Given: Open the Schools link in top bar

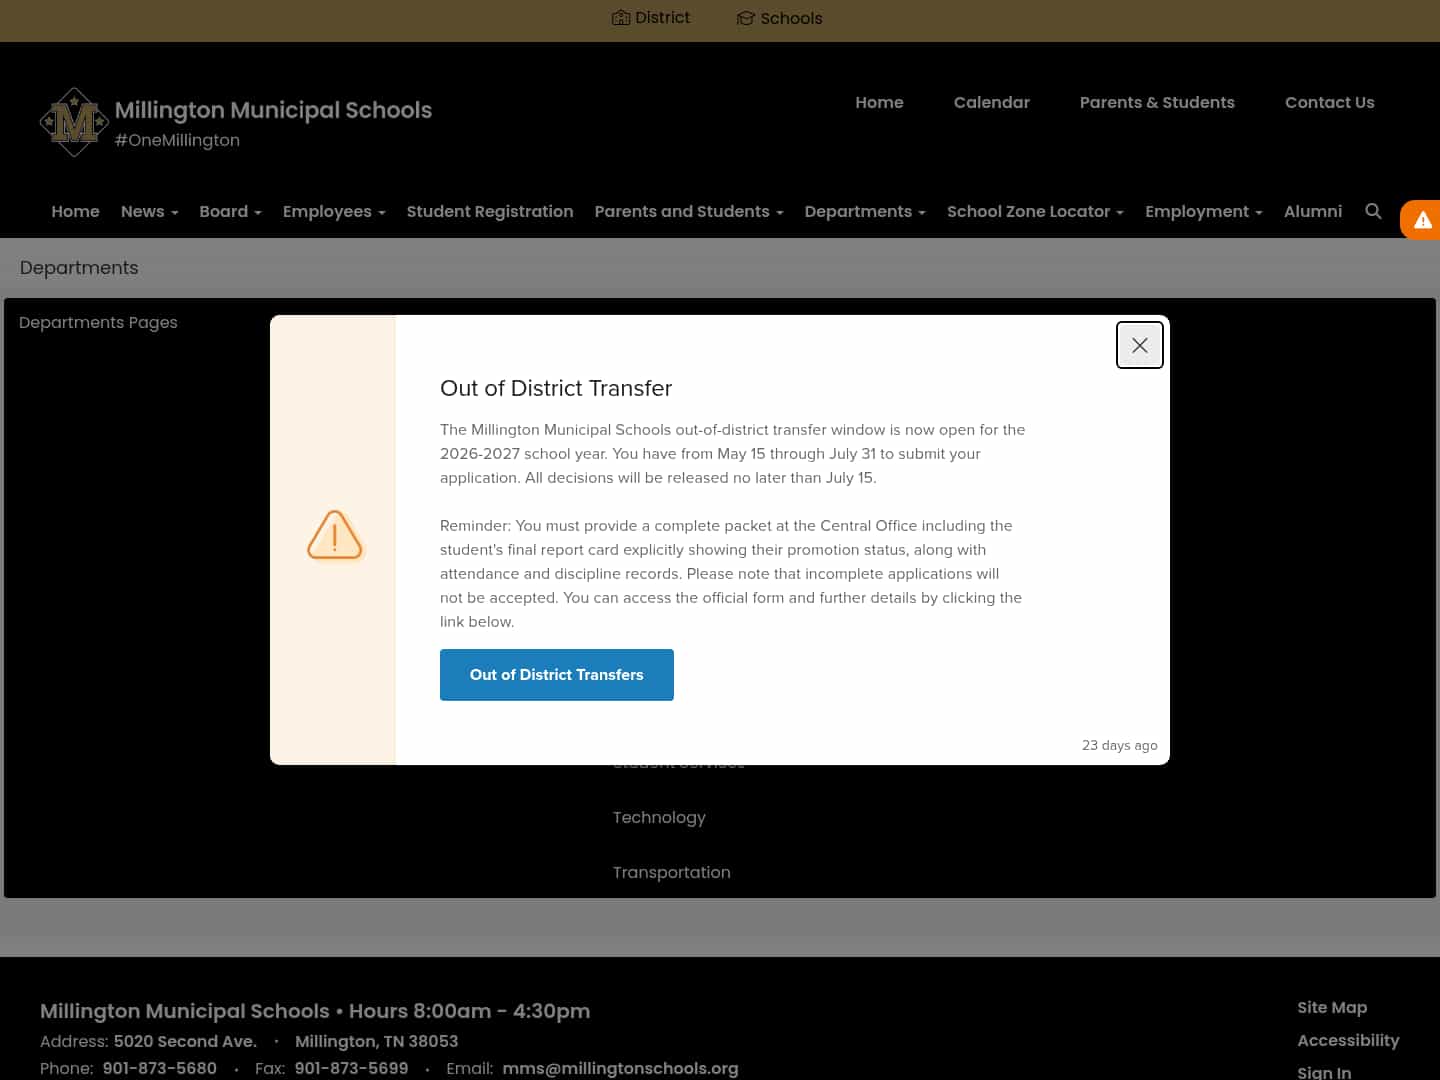Looking at the screenshot, I should click(x=779, y=18).
